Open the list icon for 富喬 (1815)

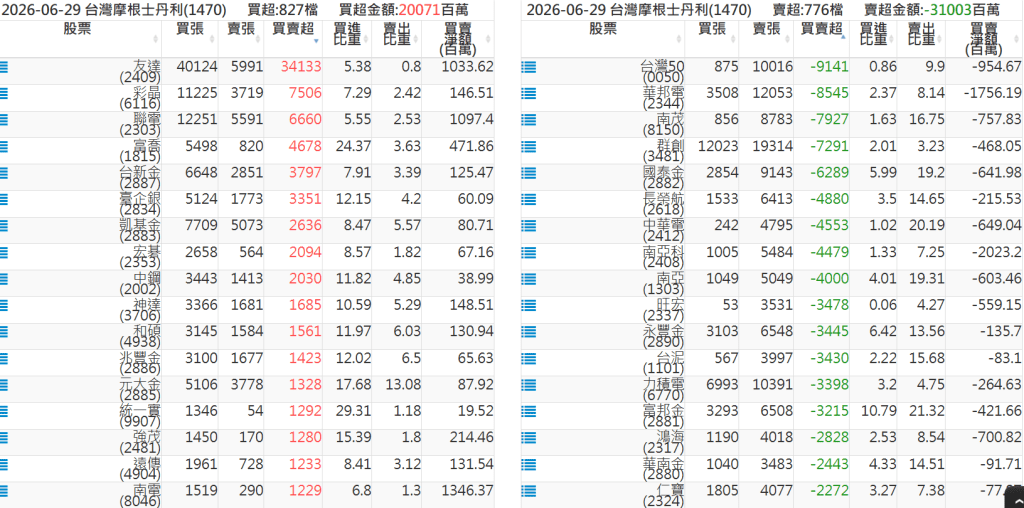pos(3,146)
